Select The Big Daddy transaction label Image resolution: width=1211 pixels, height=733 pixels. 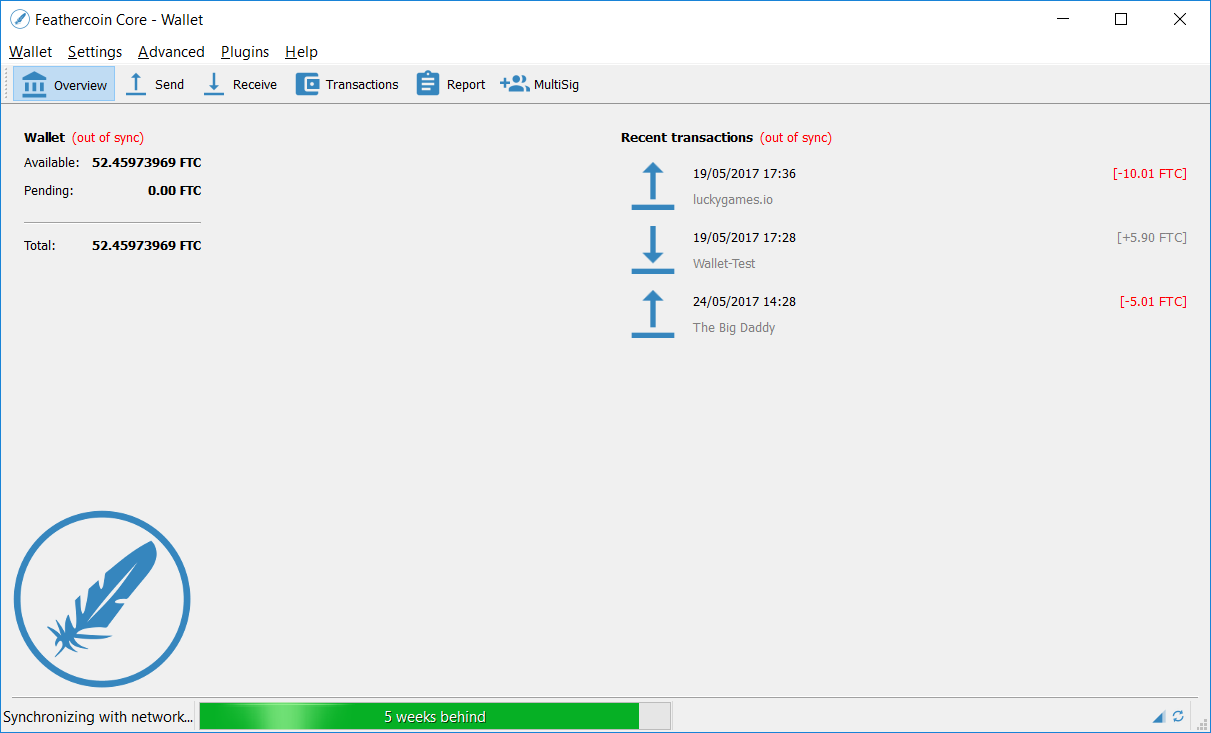pos(734,328)
